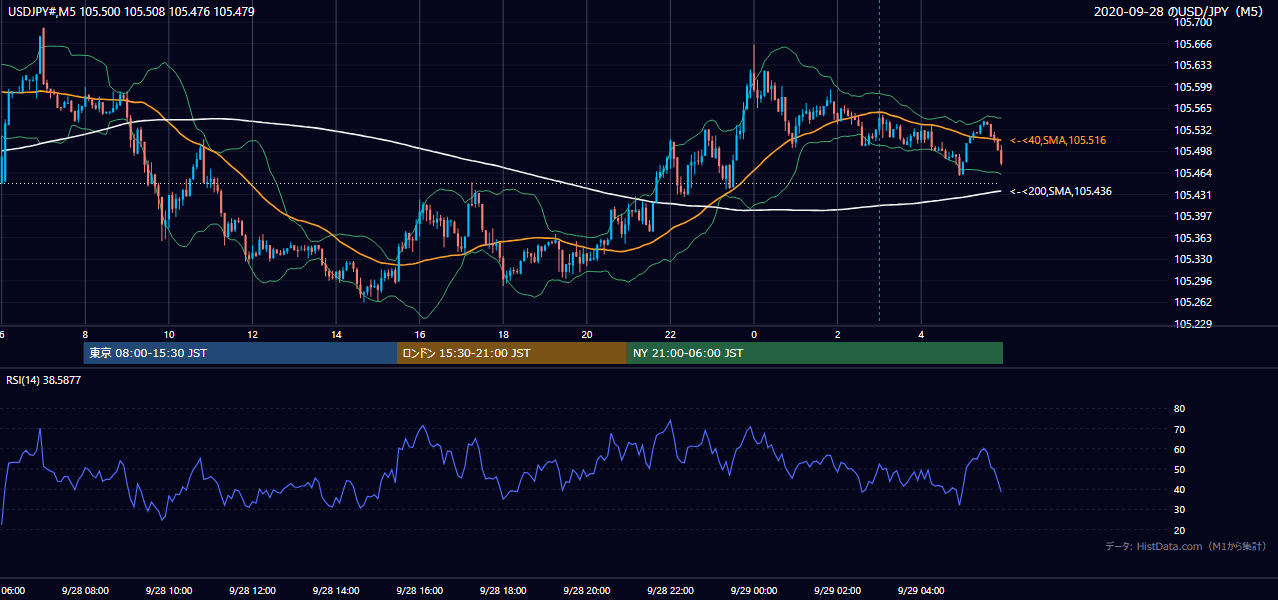Click price axis value 105.498
1278x600 pixels.
click(1193, 152)
